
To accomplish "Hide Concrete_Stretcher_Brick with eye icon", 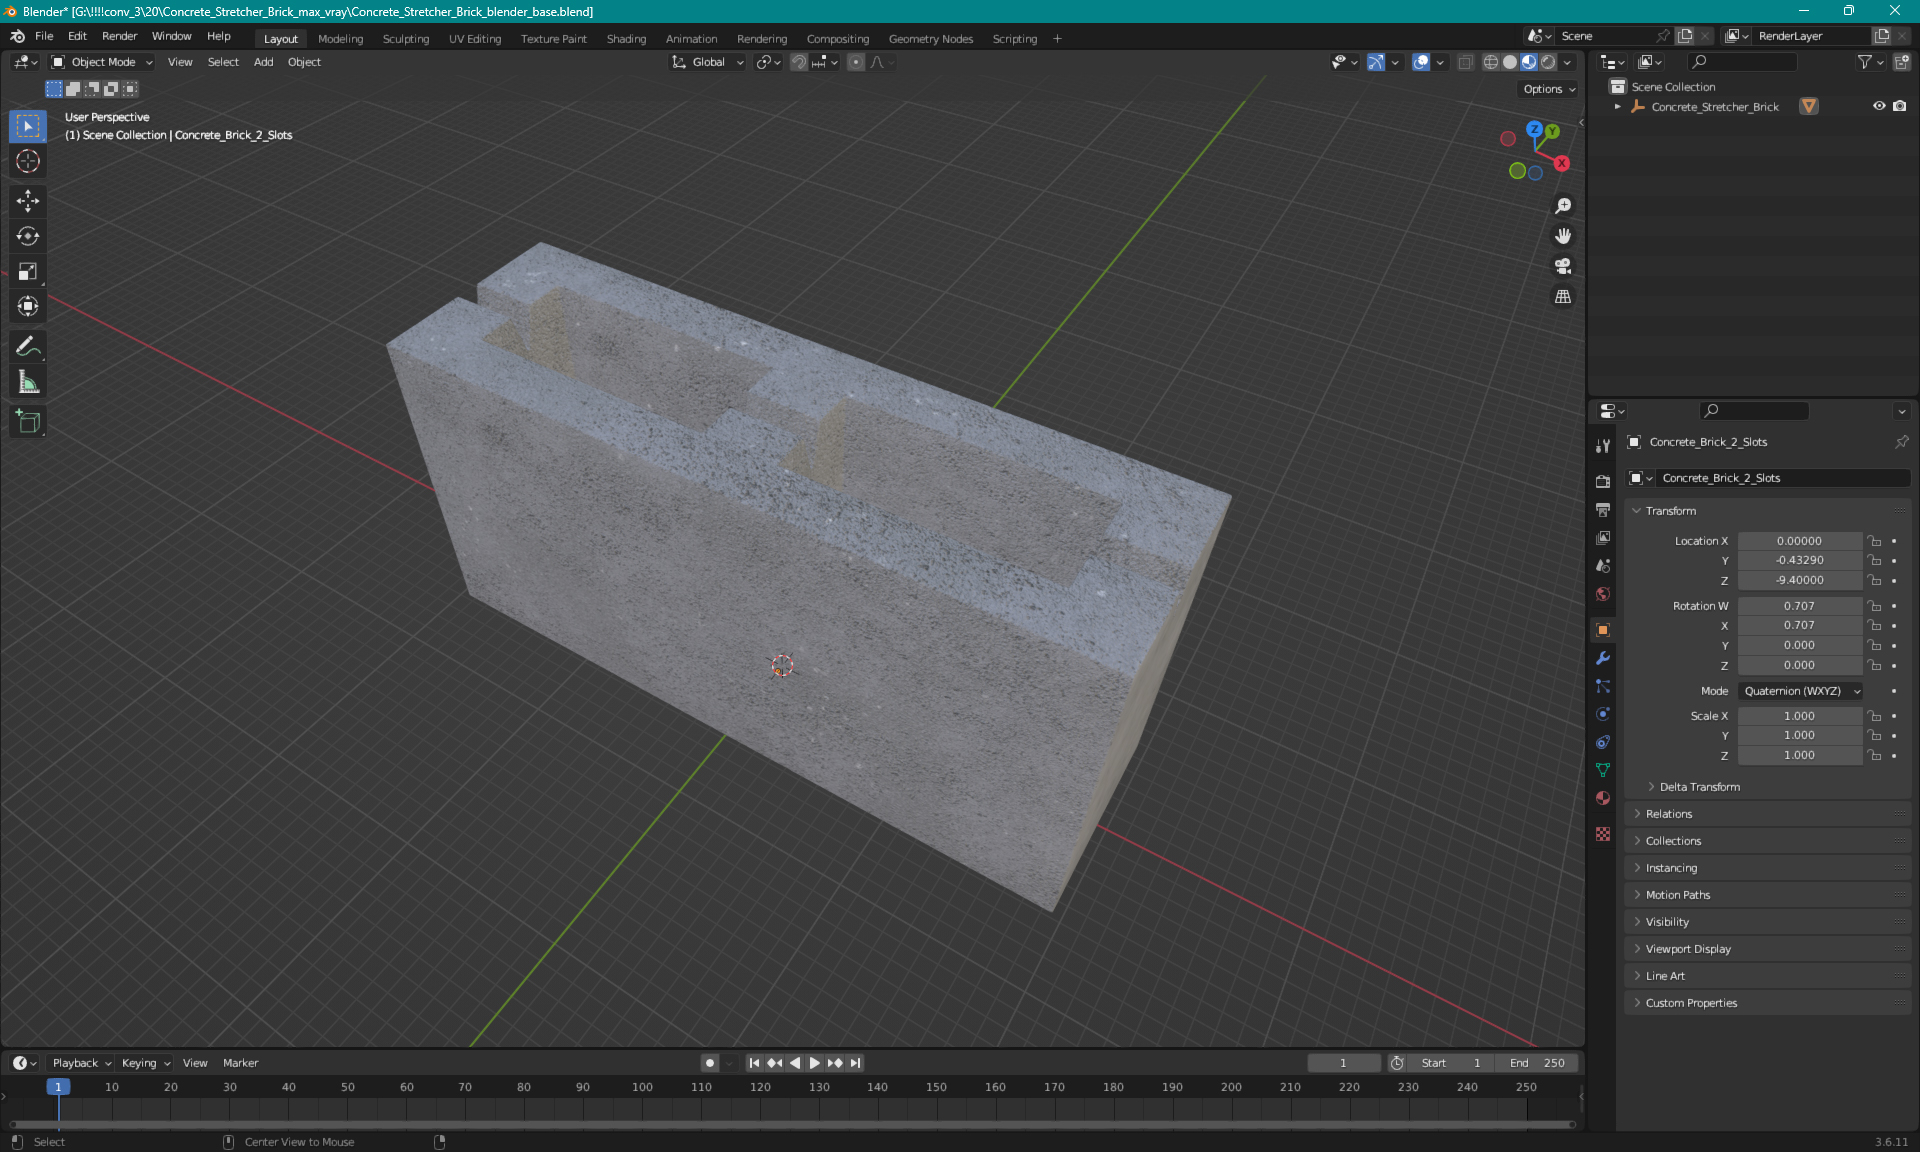I will click(x=1879, y=106).
